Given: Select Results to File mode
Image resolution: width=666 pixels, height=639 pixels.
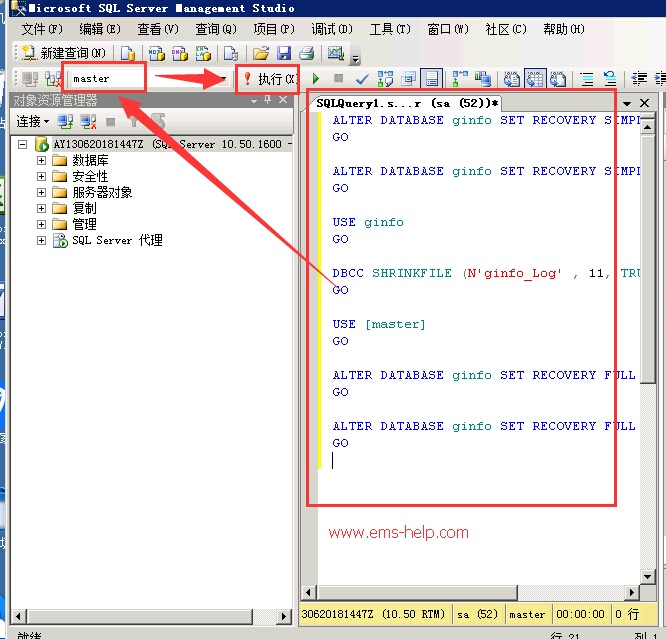Looking at the screenshot, I should [x=558, y=79].
